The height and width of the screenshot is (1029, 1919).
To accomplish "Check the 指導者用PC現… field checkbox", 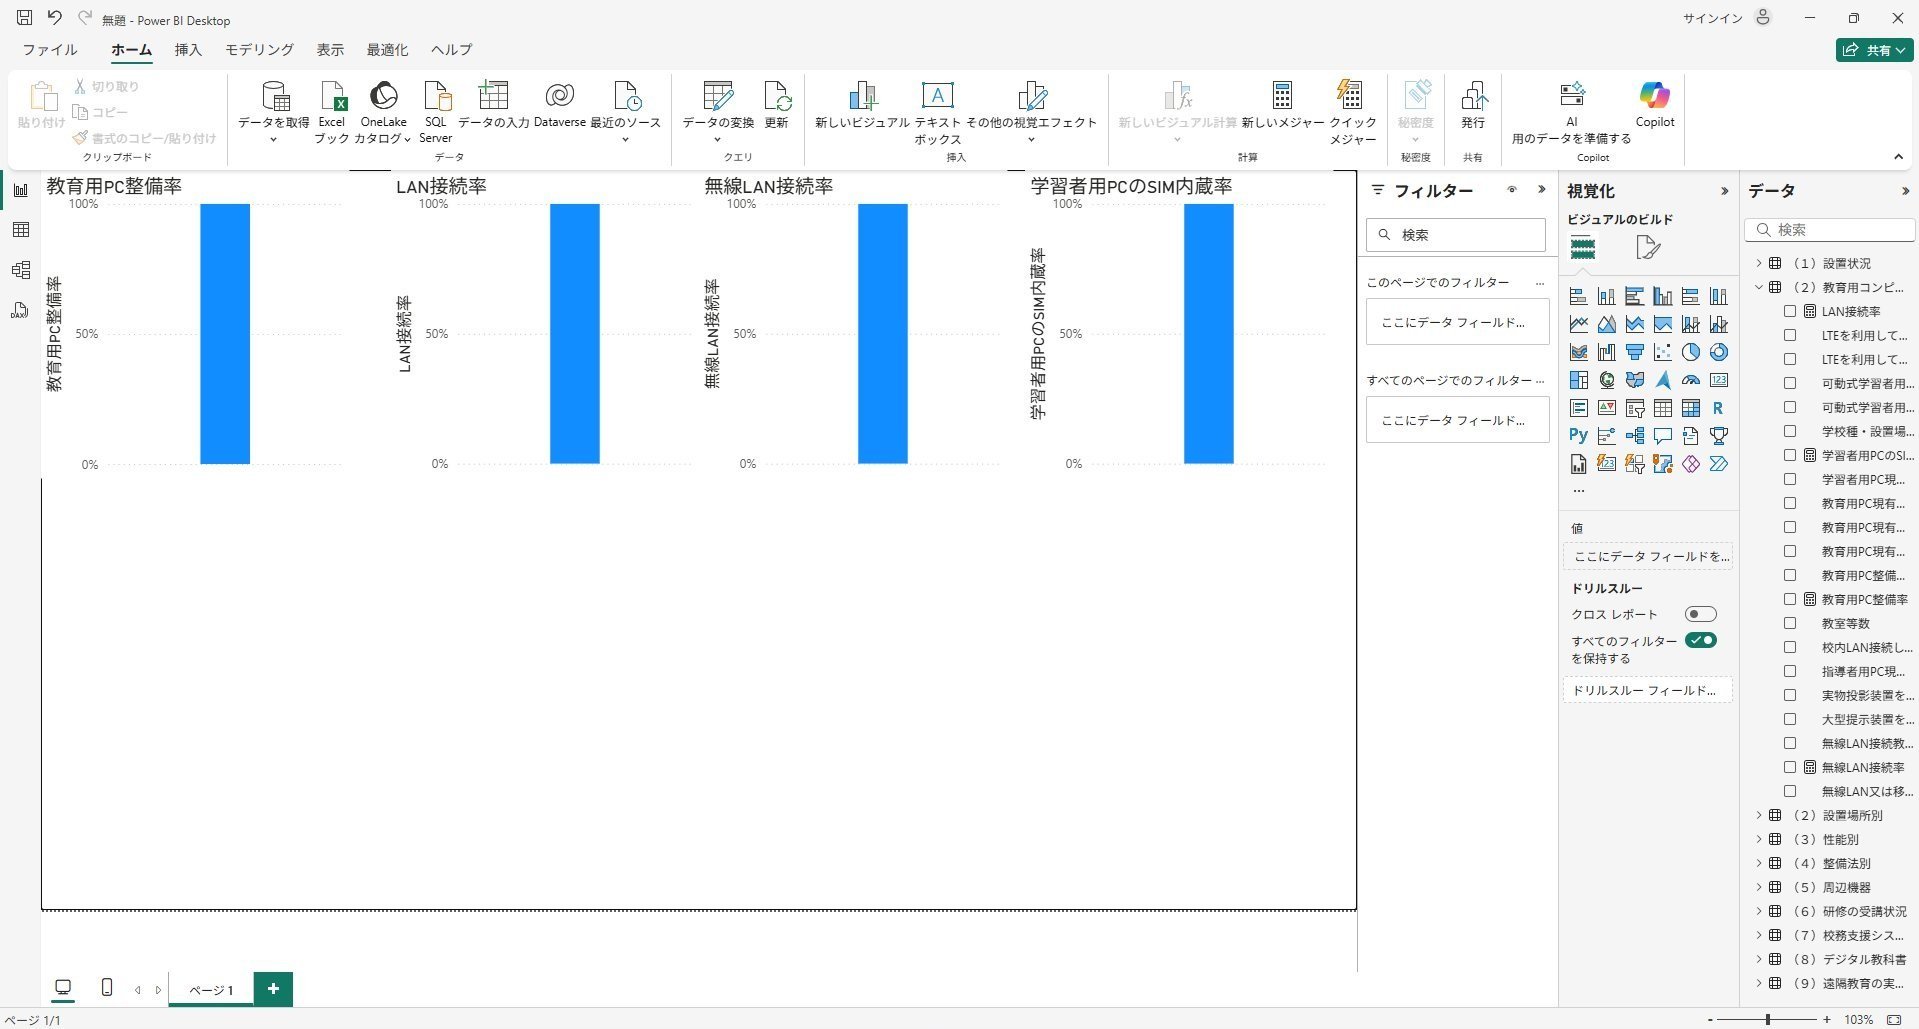I will [x=1790, y=671].
